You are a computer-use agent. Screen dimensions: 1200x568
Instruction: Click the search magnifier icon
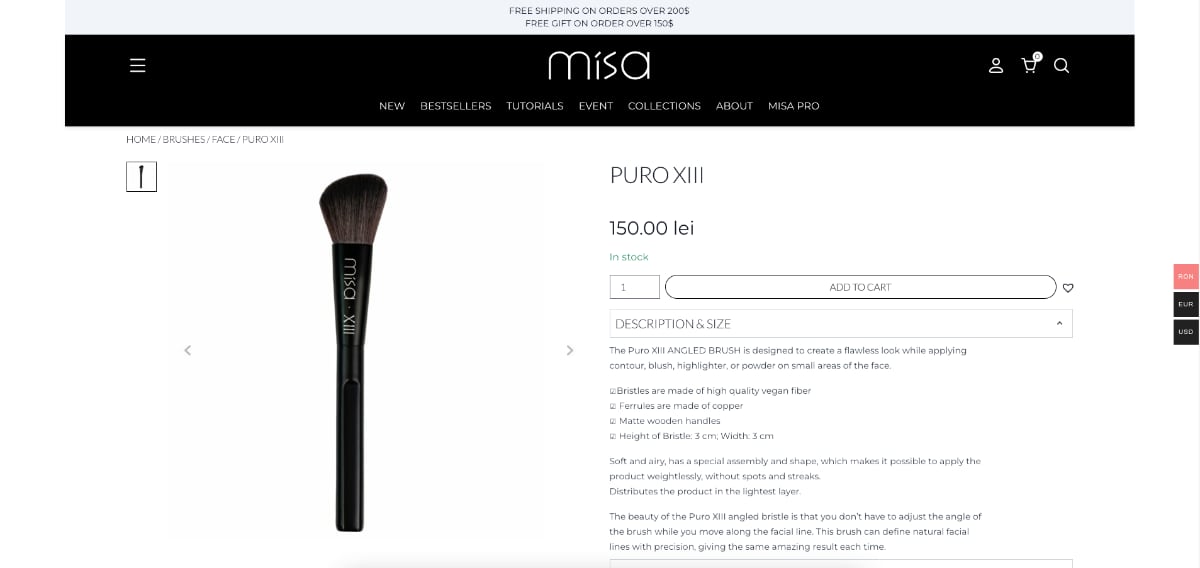pos(1062,65)
